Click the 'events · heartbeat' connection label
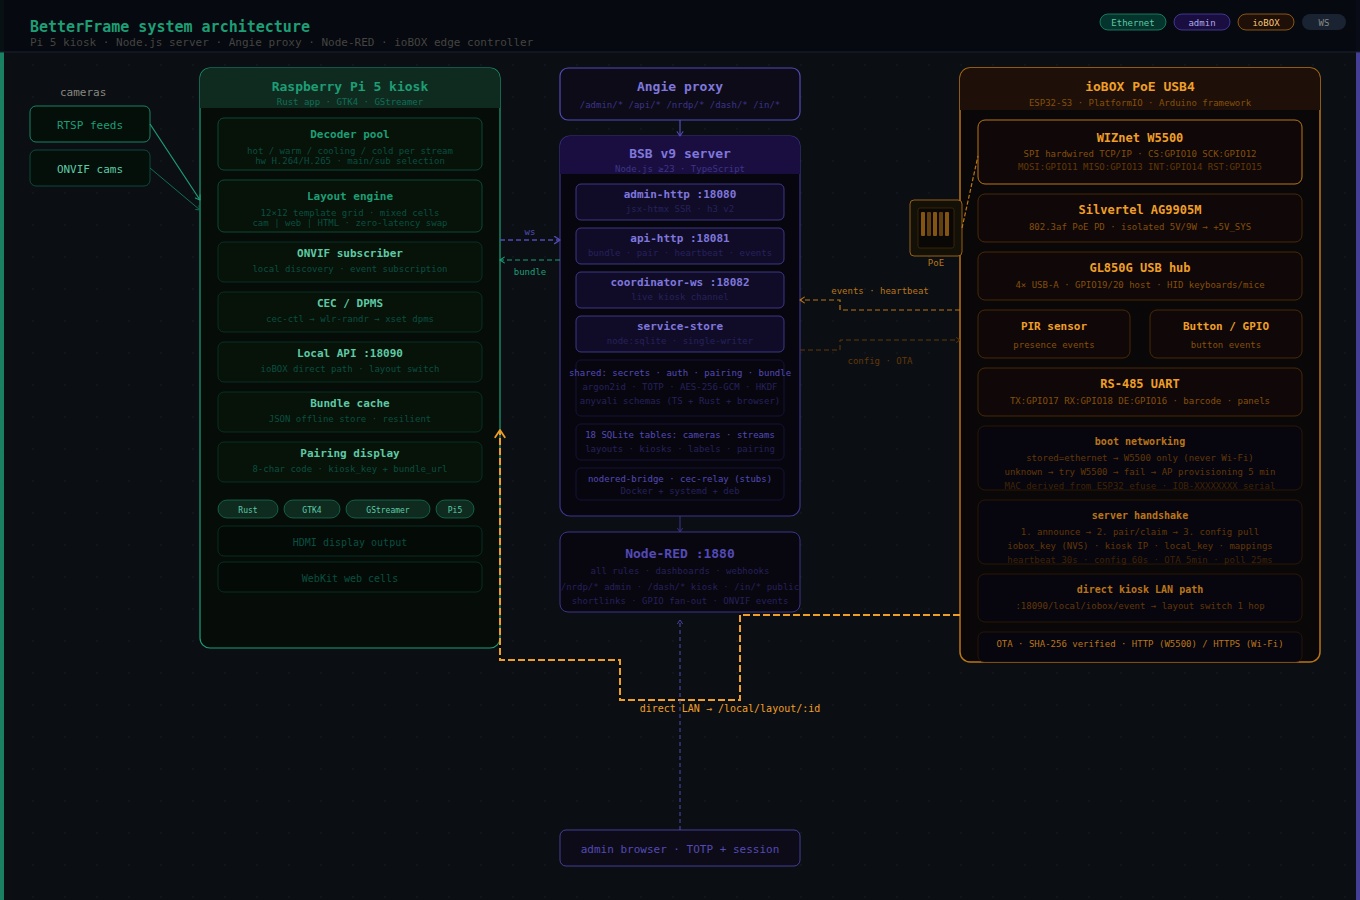The height and width of the screenshot is (900, 1360). pyautogui.click(x=880, y=291)
